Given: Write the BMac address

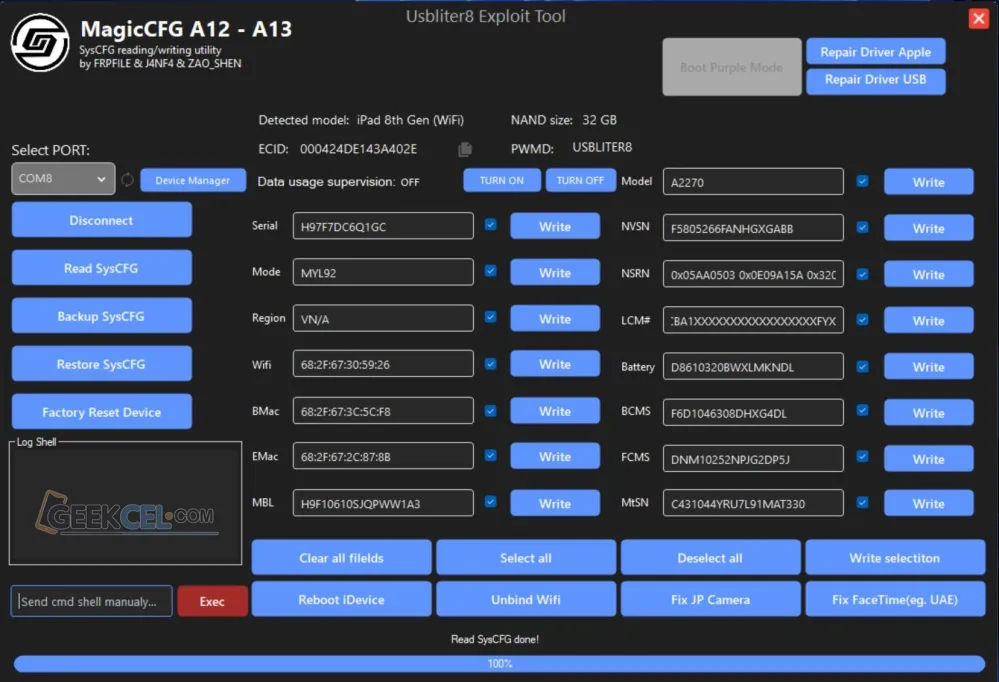Looking at the screenshot, I should click(555, 411).
